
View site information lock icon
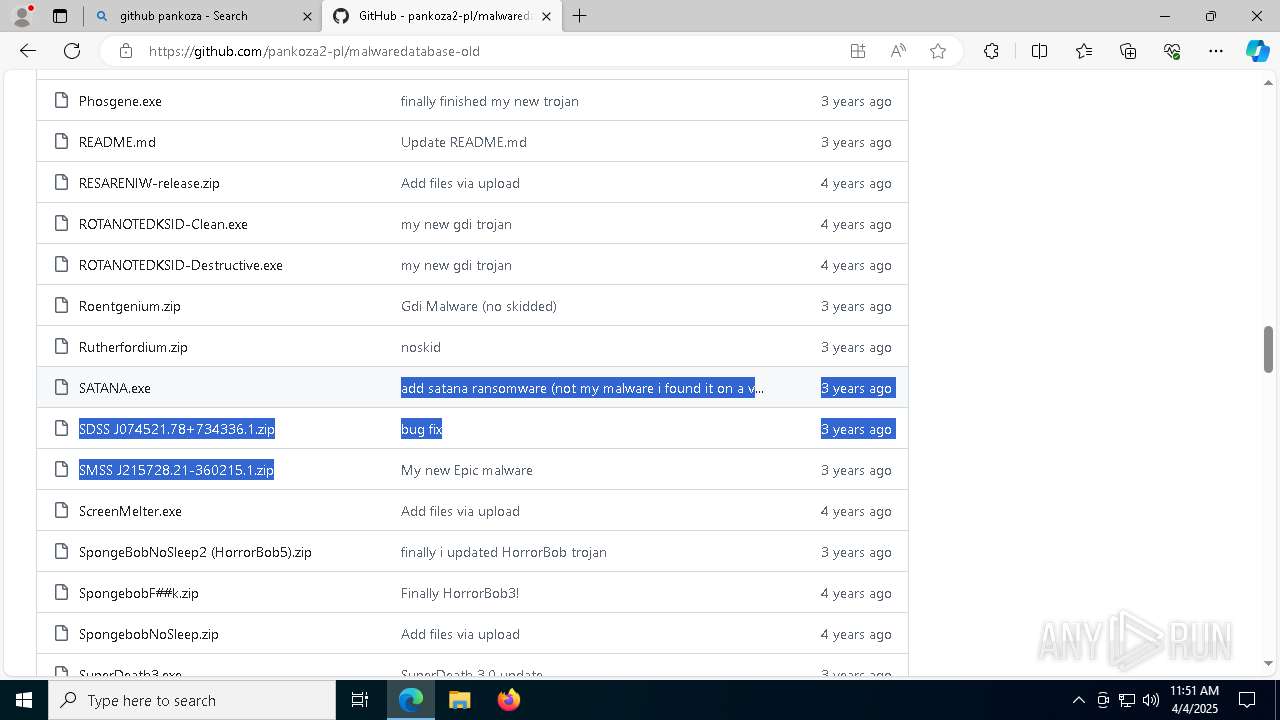(126, 51)
